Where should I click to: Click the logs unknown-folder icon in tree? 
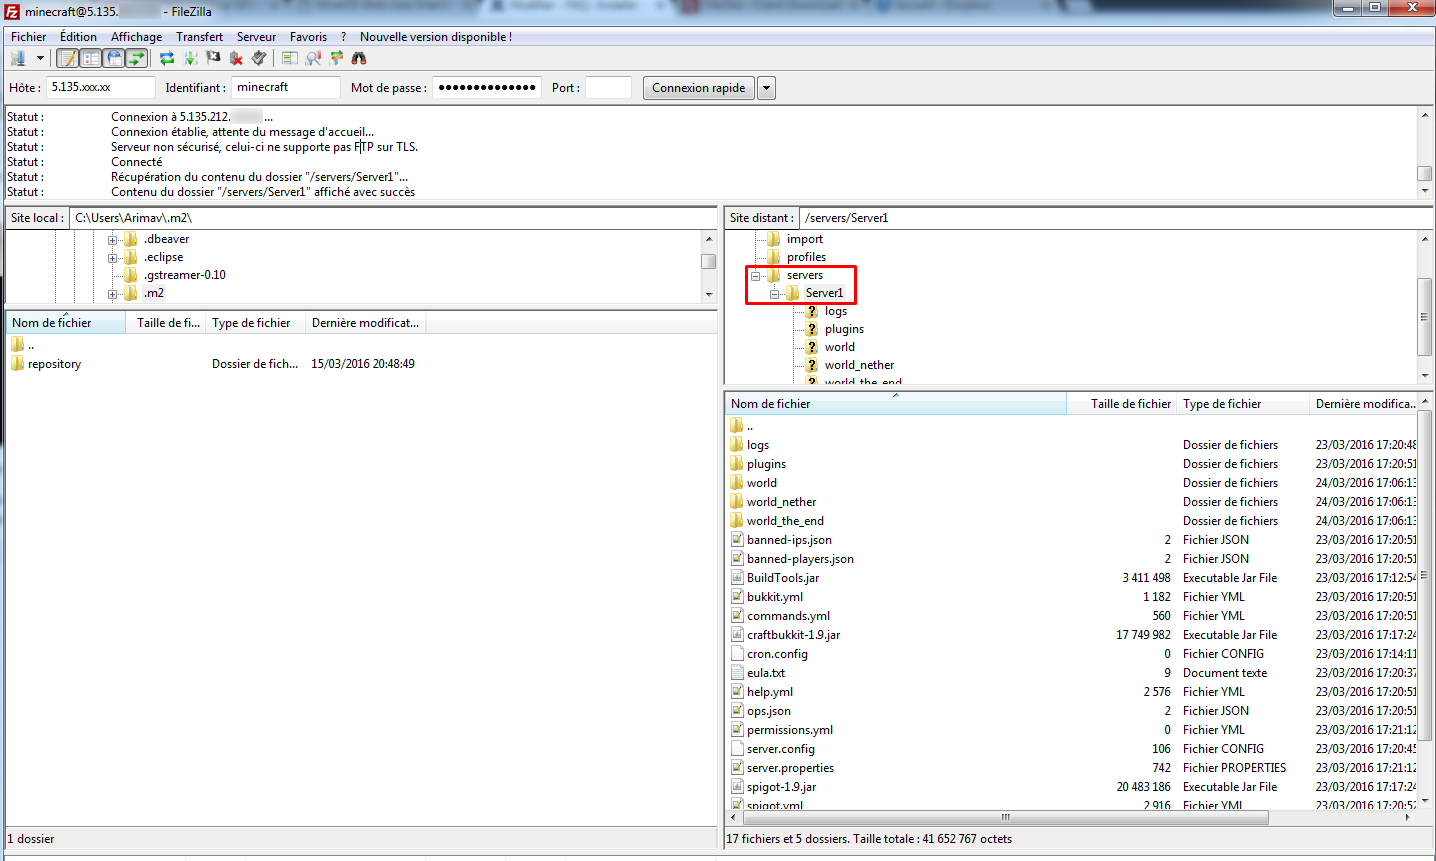812,311
